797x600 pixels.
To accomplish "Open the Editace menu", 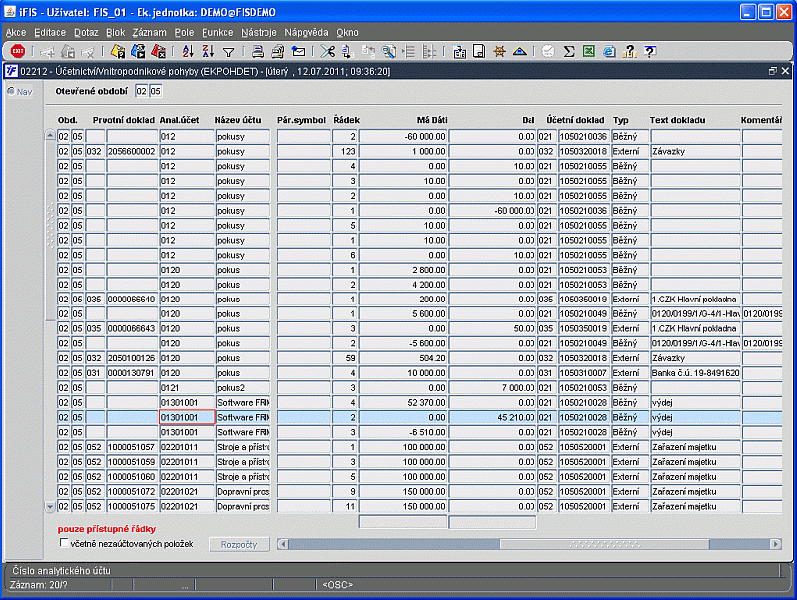I will (50, 33).
